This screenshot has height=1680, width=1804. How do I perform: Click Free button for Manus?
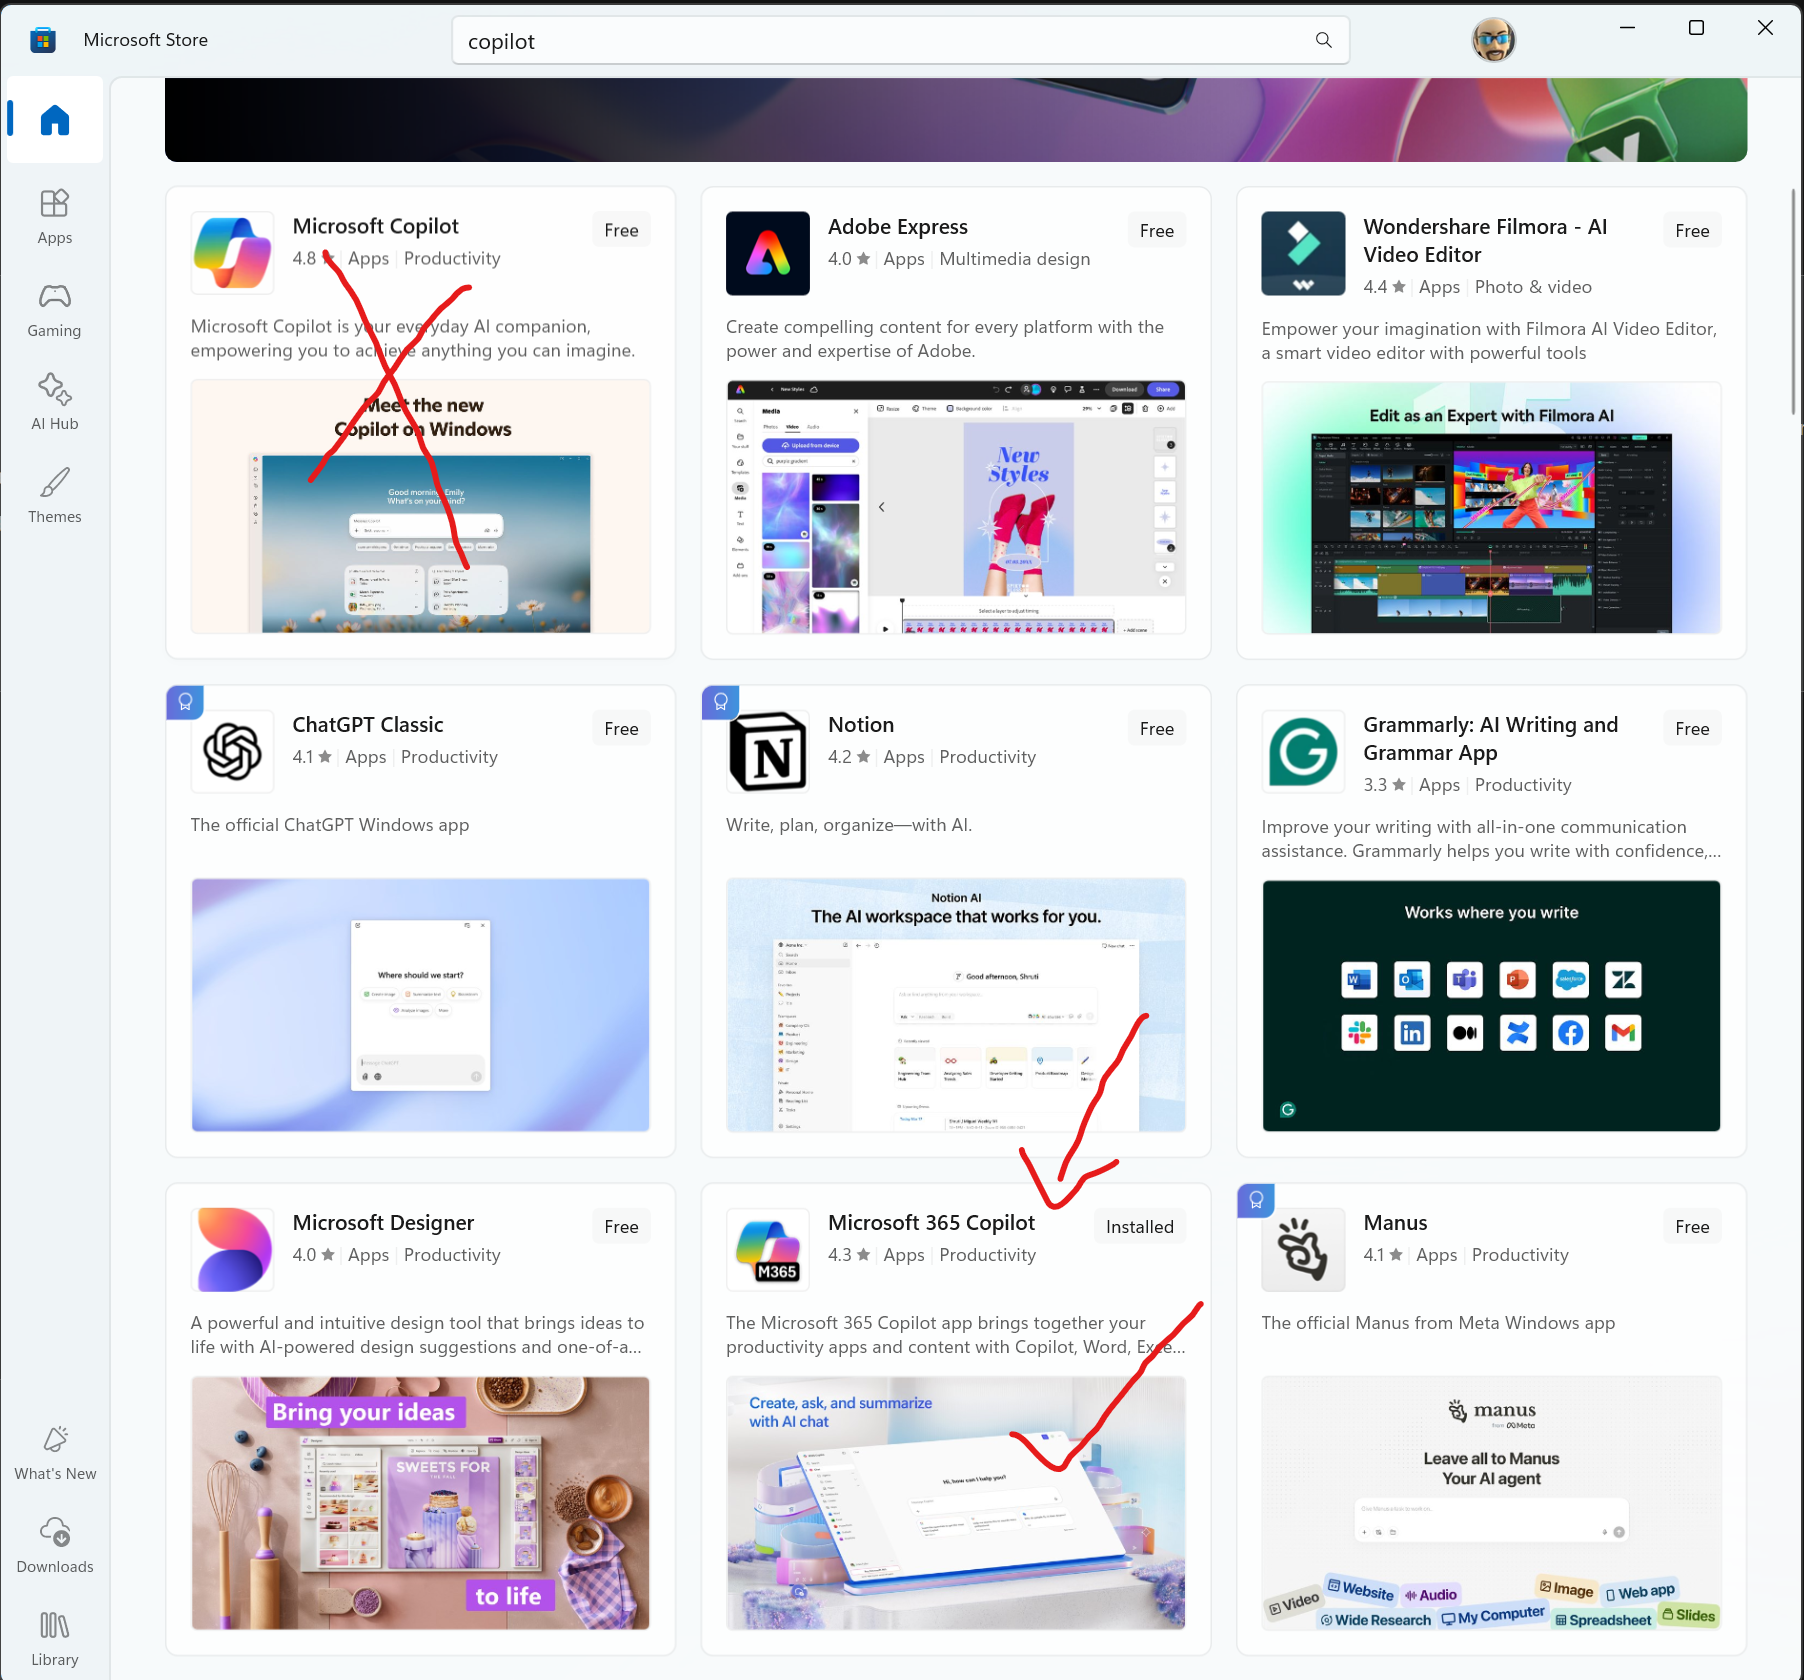pyautogui.click(x=1692, y=1227)
